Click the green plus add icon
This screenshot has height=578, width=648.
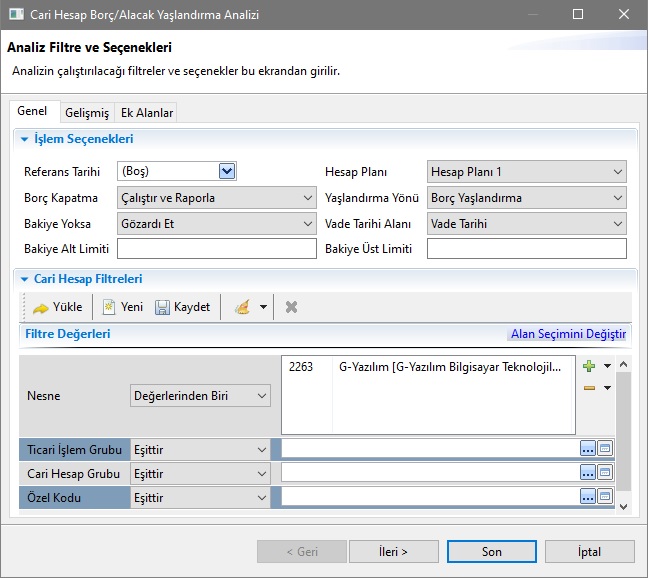coord(589,366)
